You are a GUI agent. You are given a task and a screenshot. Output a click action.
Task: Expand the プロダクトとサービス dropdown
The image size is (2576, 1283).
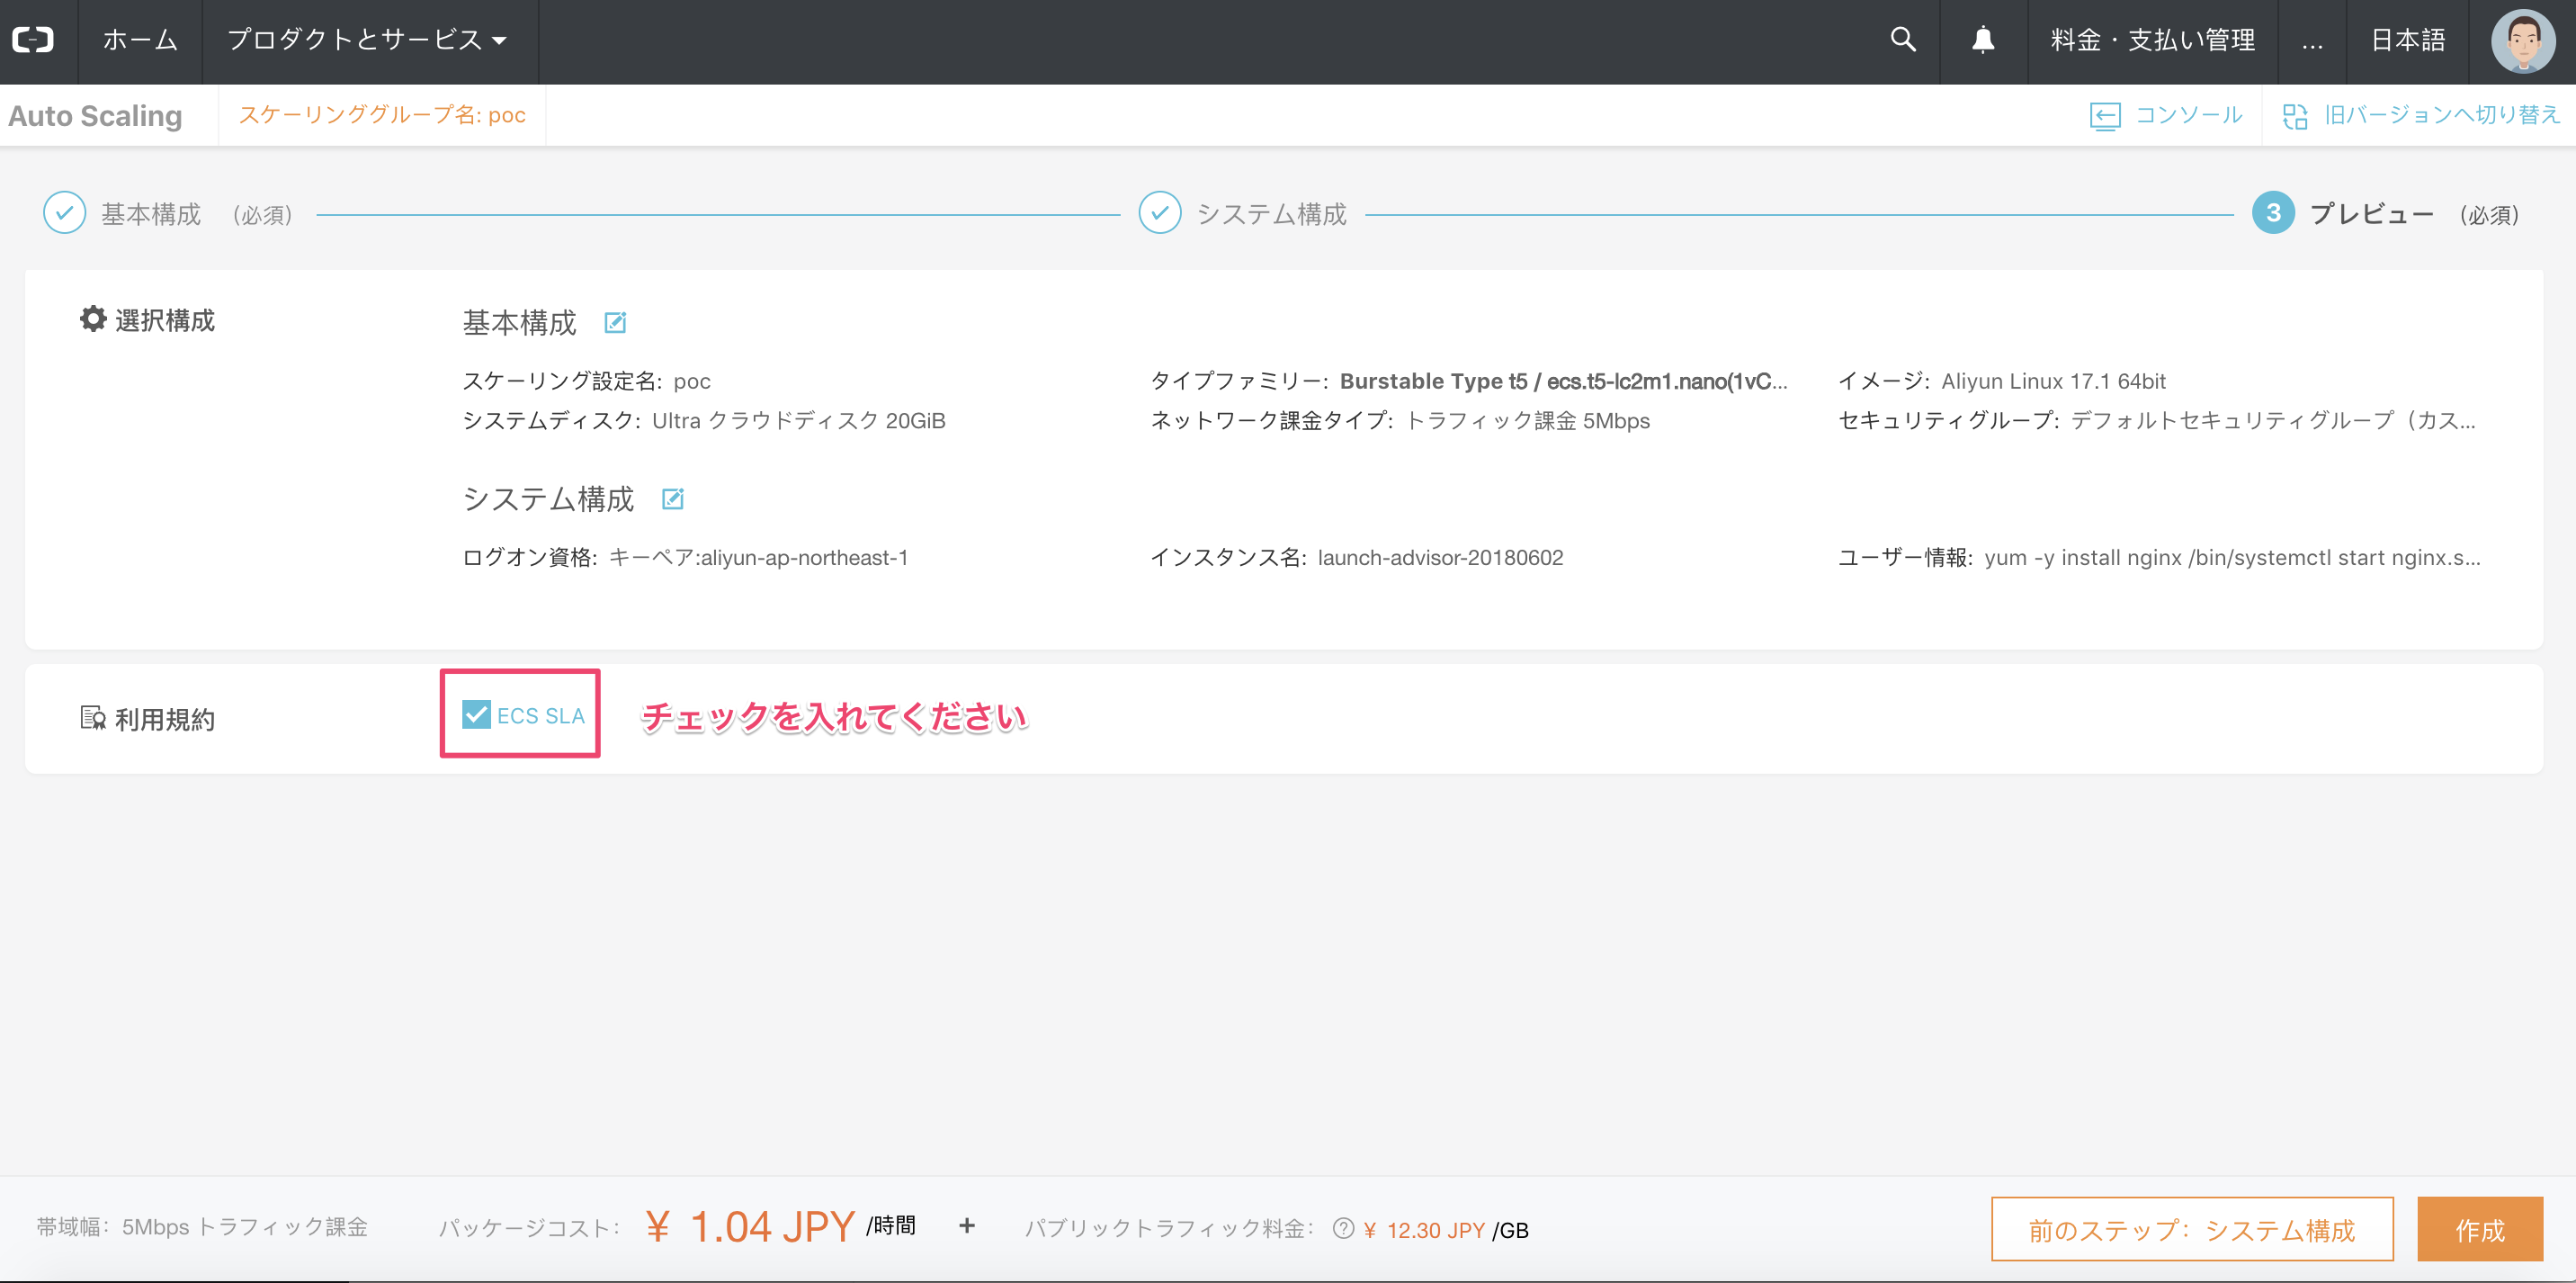(x=367, y=40)
